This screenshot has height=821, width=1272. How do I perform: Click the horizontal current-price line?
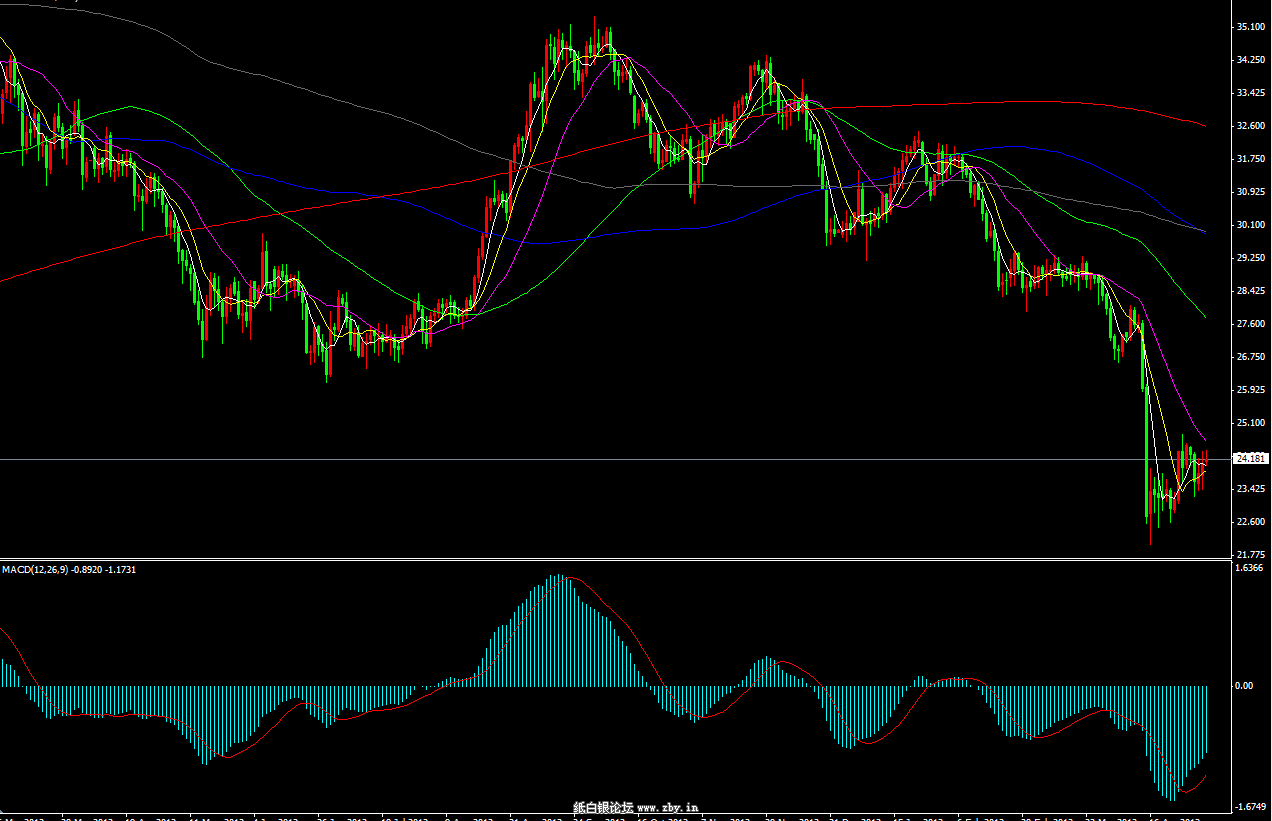point(600,460)
